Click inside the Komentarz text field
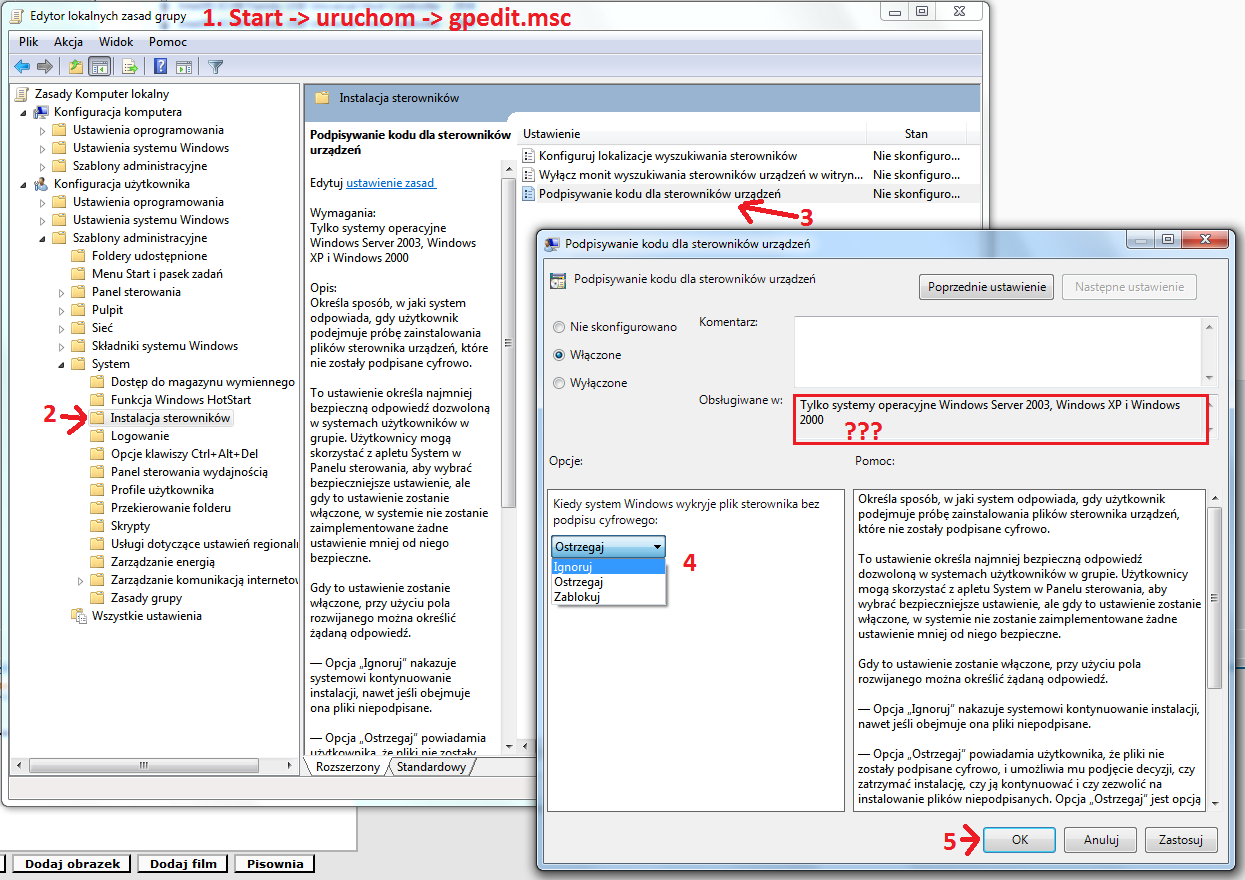The width and height of the screenshot is (1245, 880). 998,350
